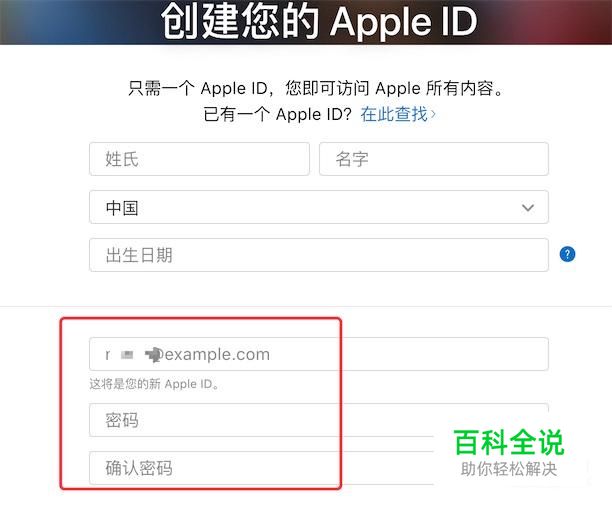Click the 助你轻松解决 watermark caption
The width and height of the screenshot is (612, 511).
[509, 469]
